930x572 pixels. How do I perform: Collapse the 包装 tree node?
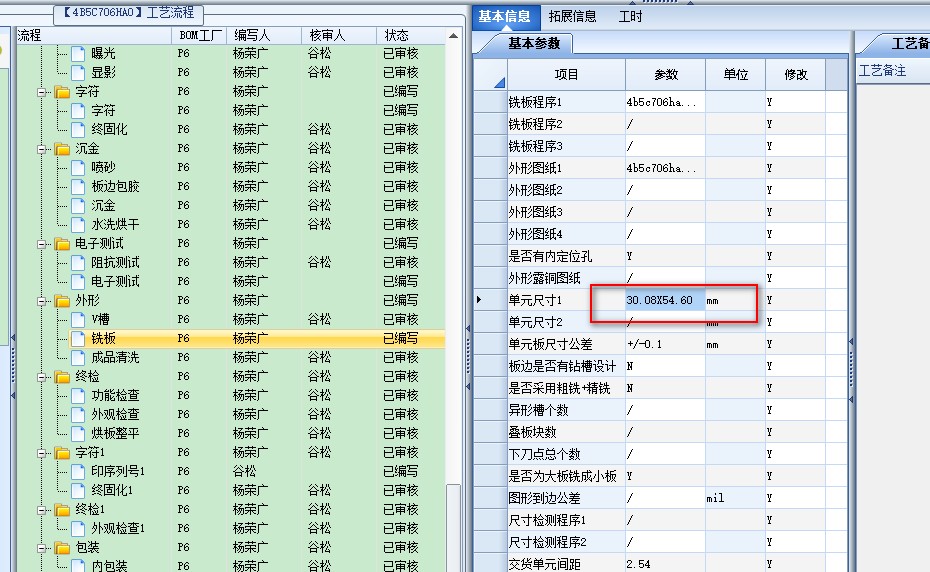(x=42, y=548)
